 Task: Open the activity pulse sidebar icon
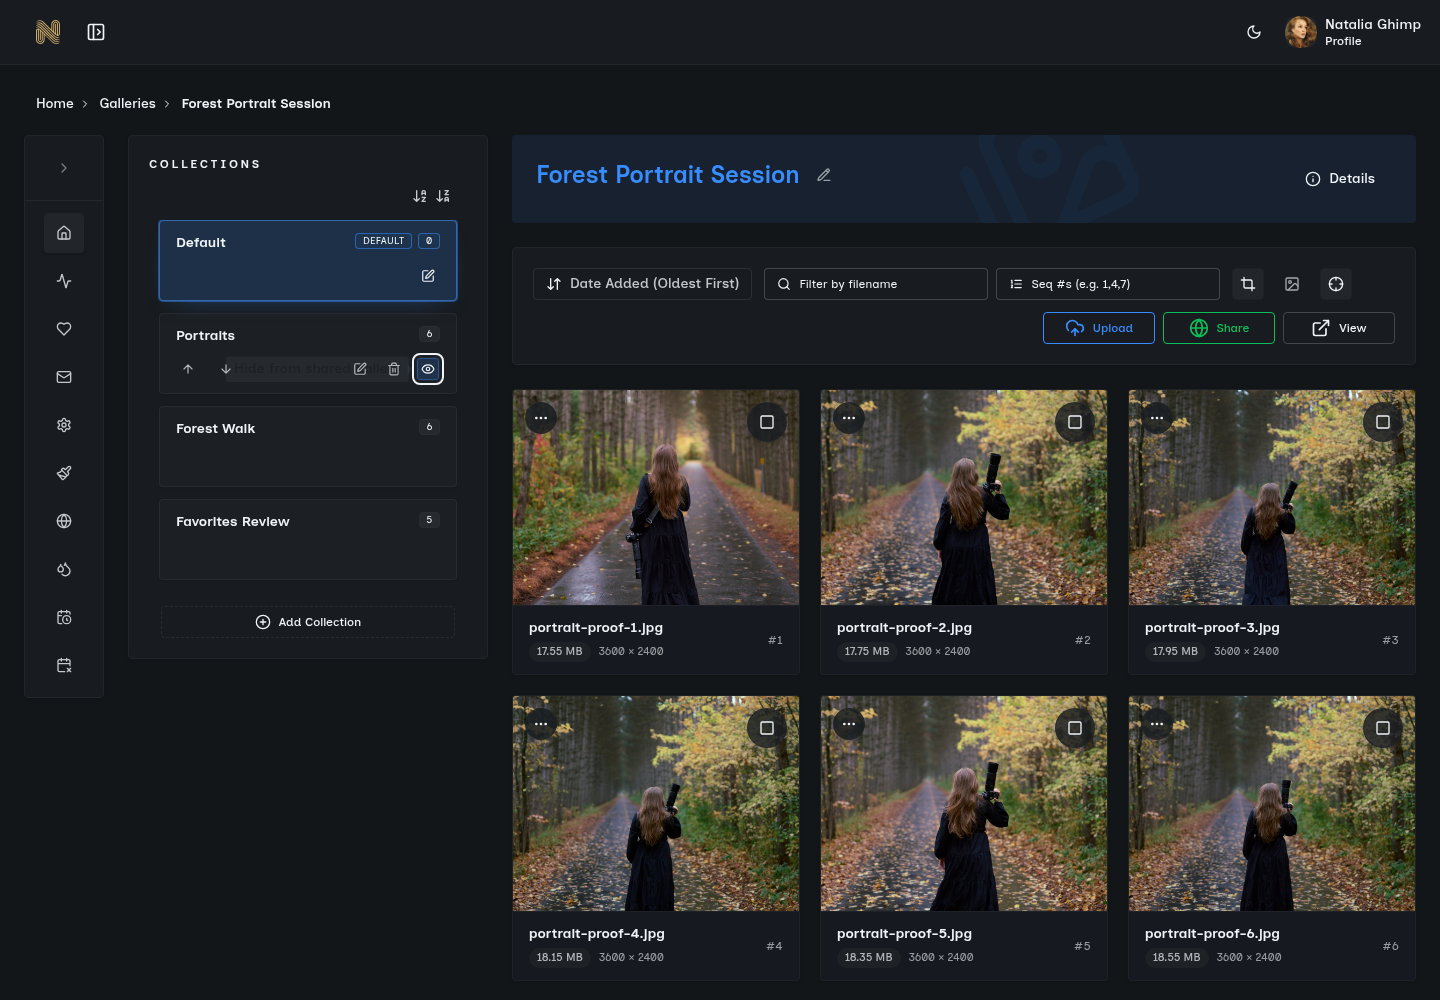pyautogui.click(x=64, y=281)
